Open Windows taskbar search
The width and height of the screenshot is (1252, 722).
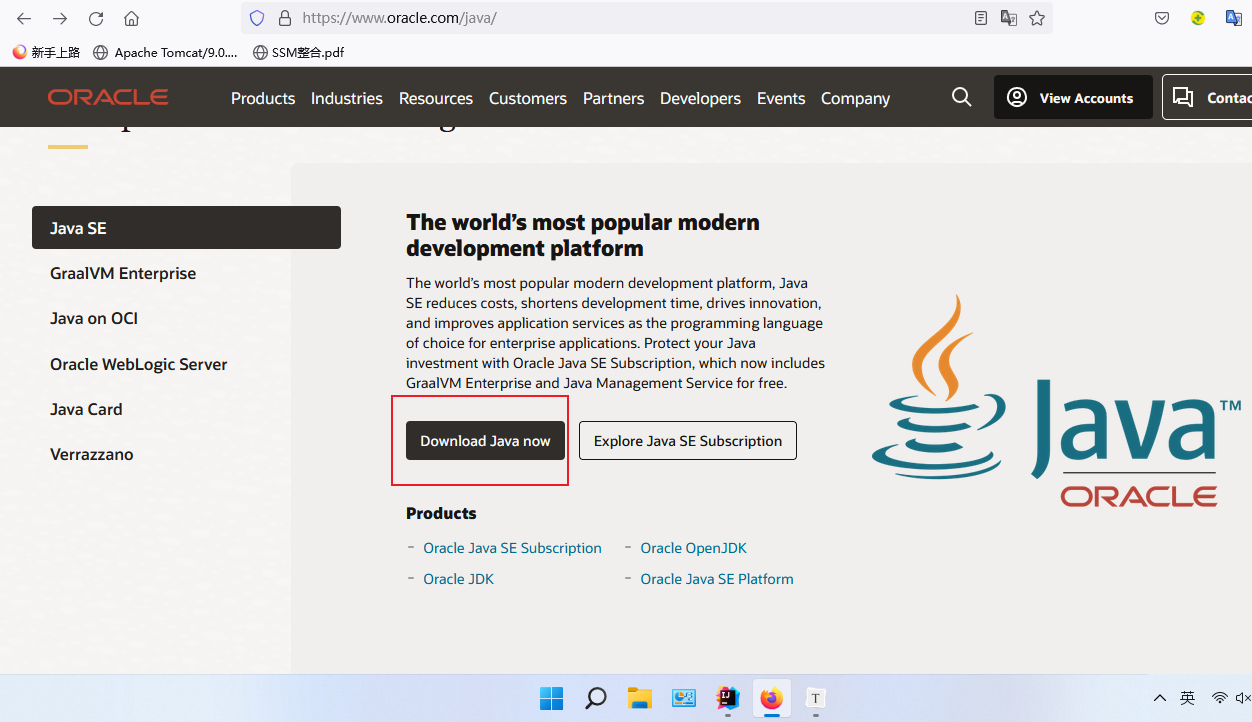(596, 698)
